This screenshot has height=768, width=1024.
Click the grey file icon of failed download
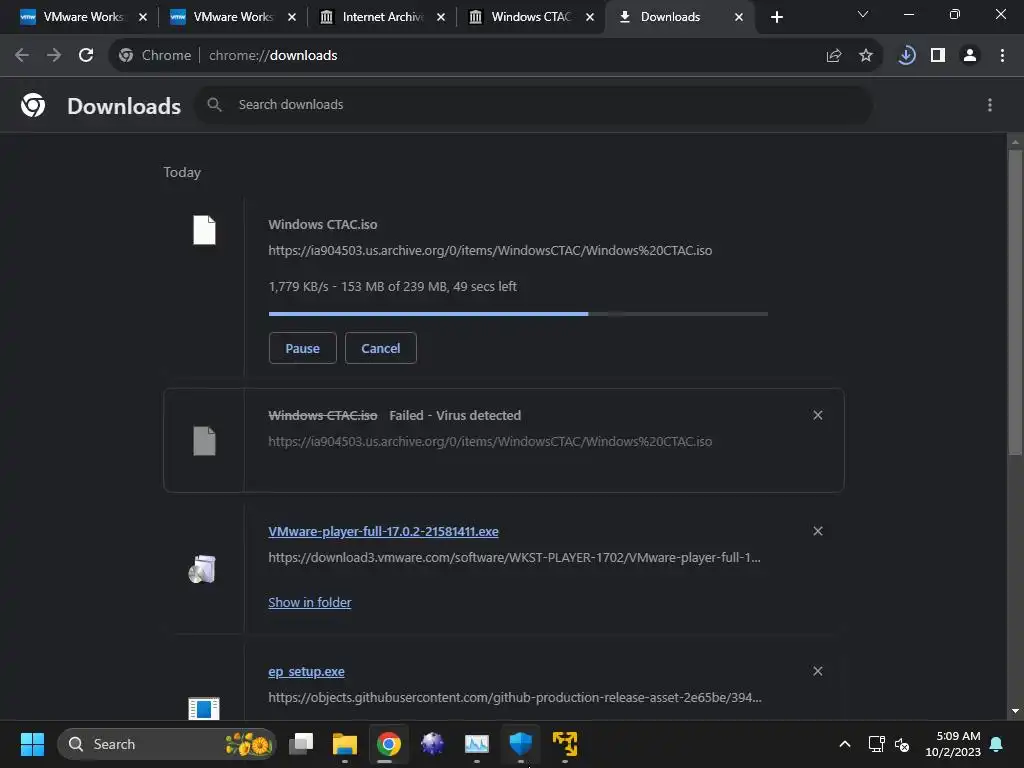(x=204, y=441)
